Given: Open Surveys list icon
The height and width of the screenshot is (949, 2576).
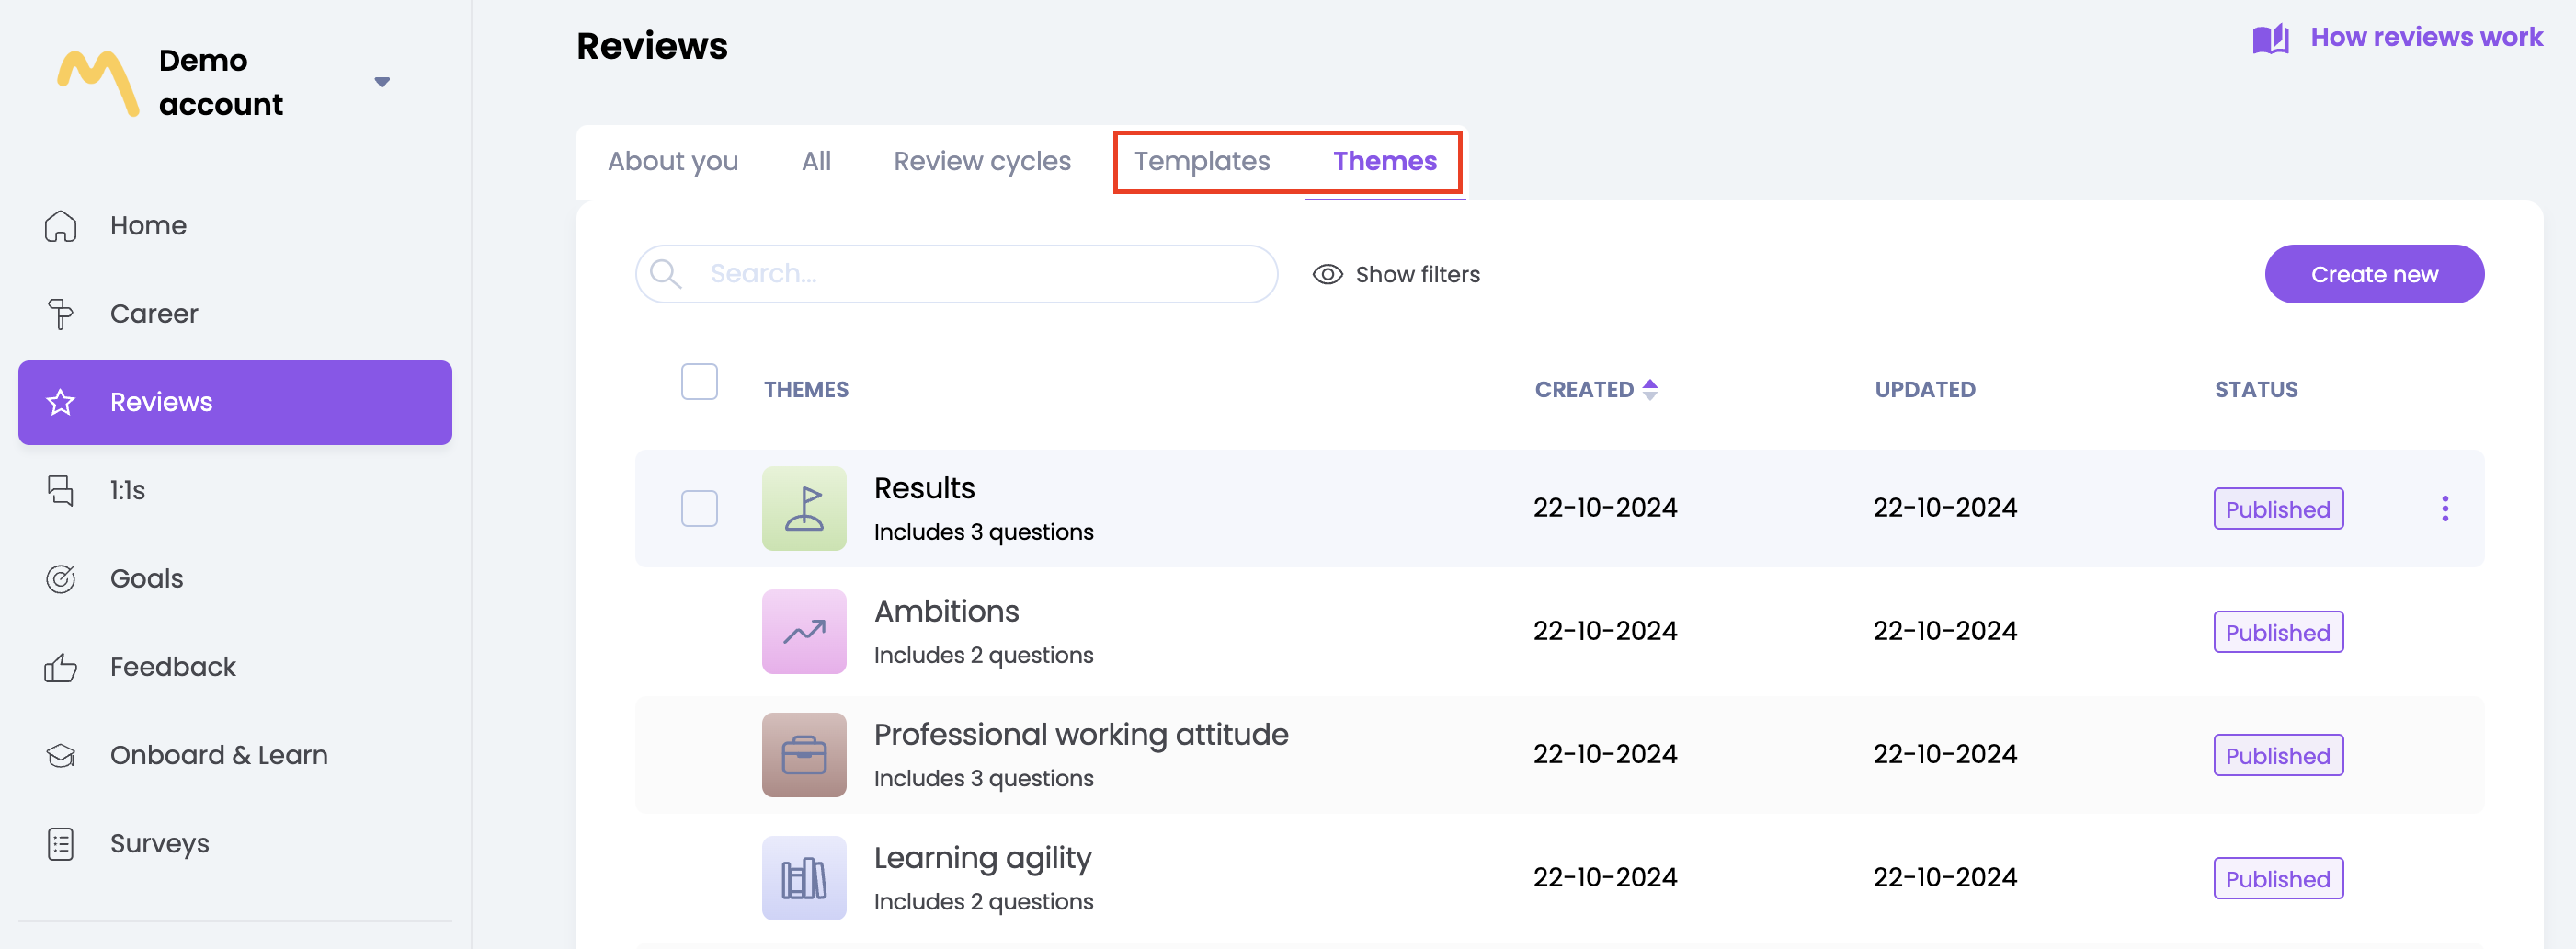Looking at the screenshot, I should point(61,844).
